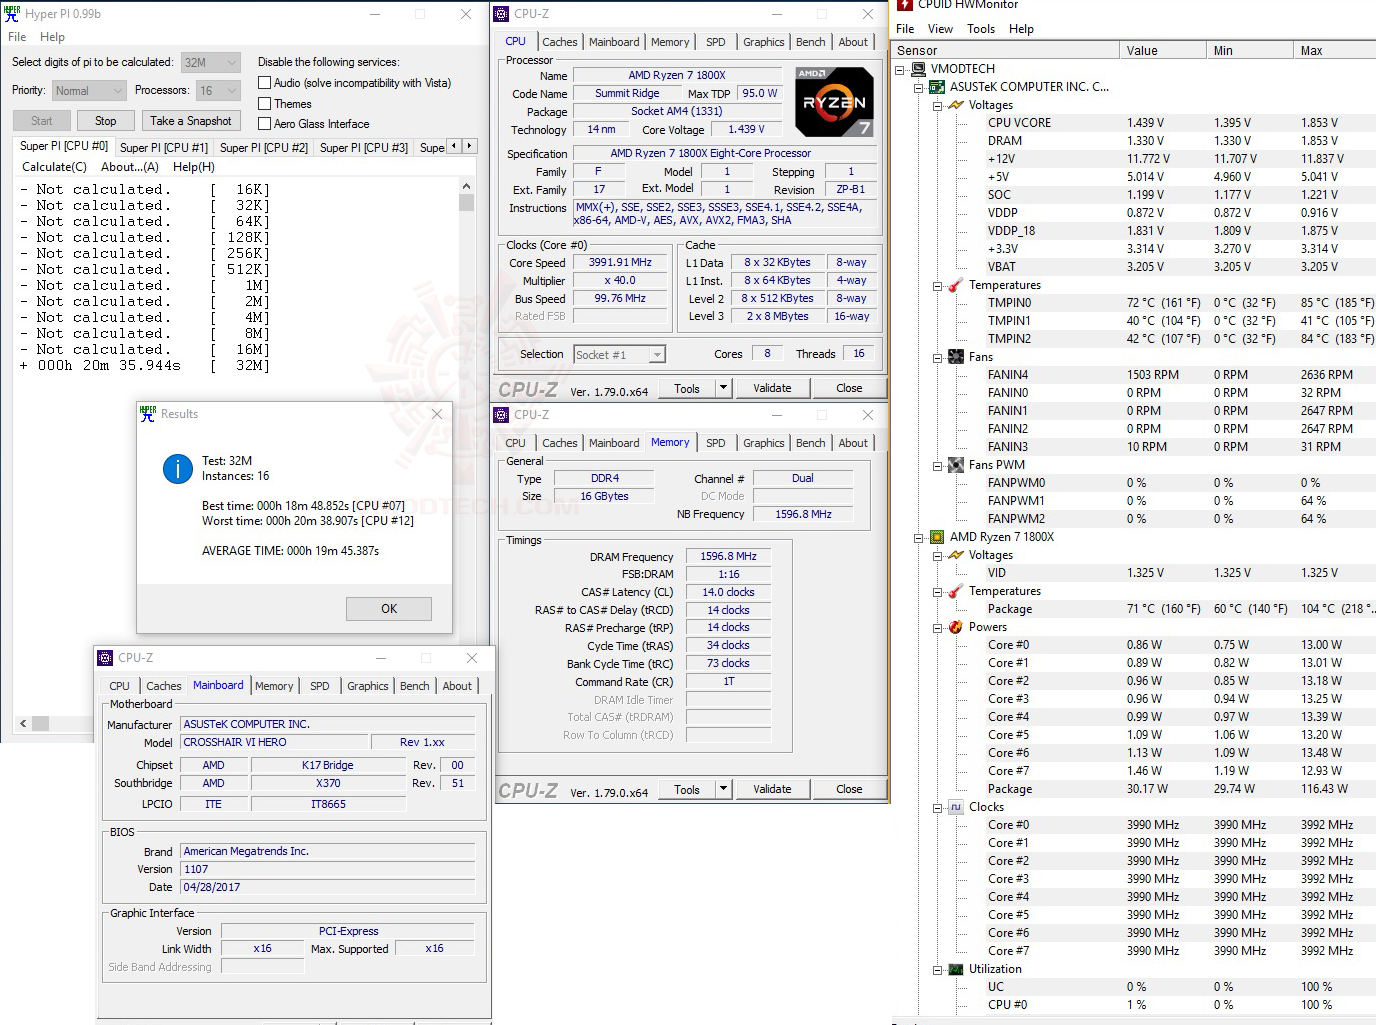Viewport: 1376px width, 1025px height.
Task: Click OK in the Results dialog
Action: pyautogui.click(x=389, y=609)
